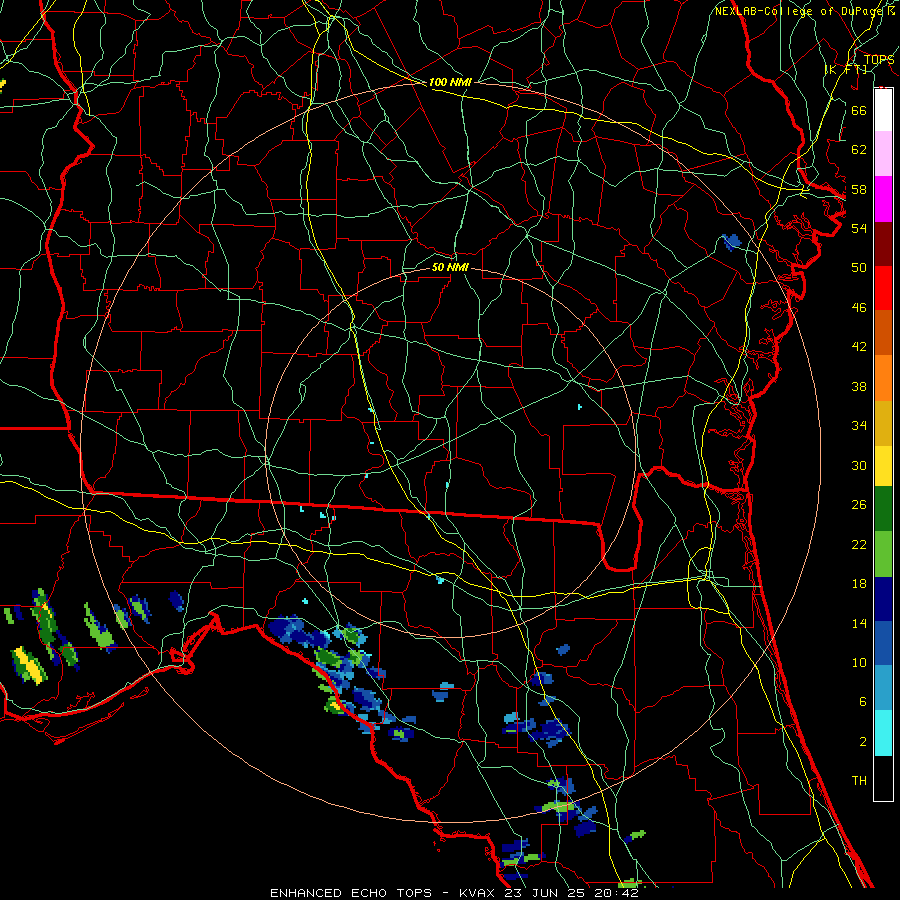The width and height of the screenshot is (900, 900).
Task: Click the light pink swatch on the tops scale
Action: pyautogui.click(x=883, y=154)
